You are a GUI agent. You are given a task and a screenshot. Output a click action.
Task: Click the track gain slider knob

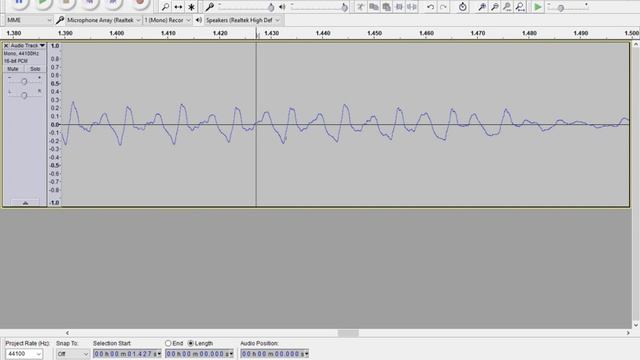click(x=24, y=82)
